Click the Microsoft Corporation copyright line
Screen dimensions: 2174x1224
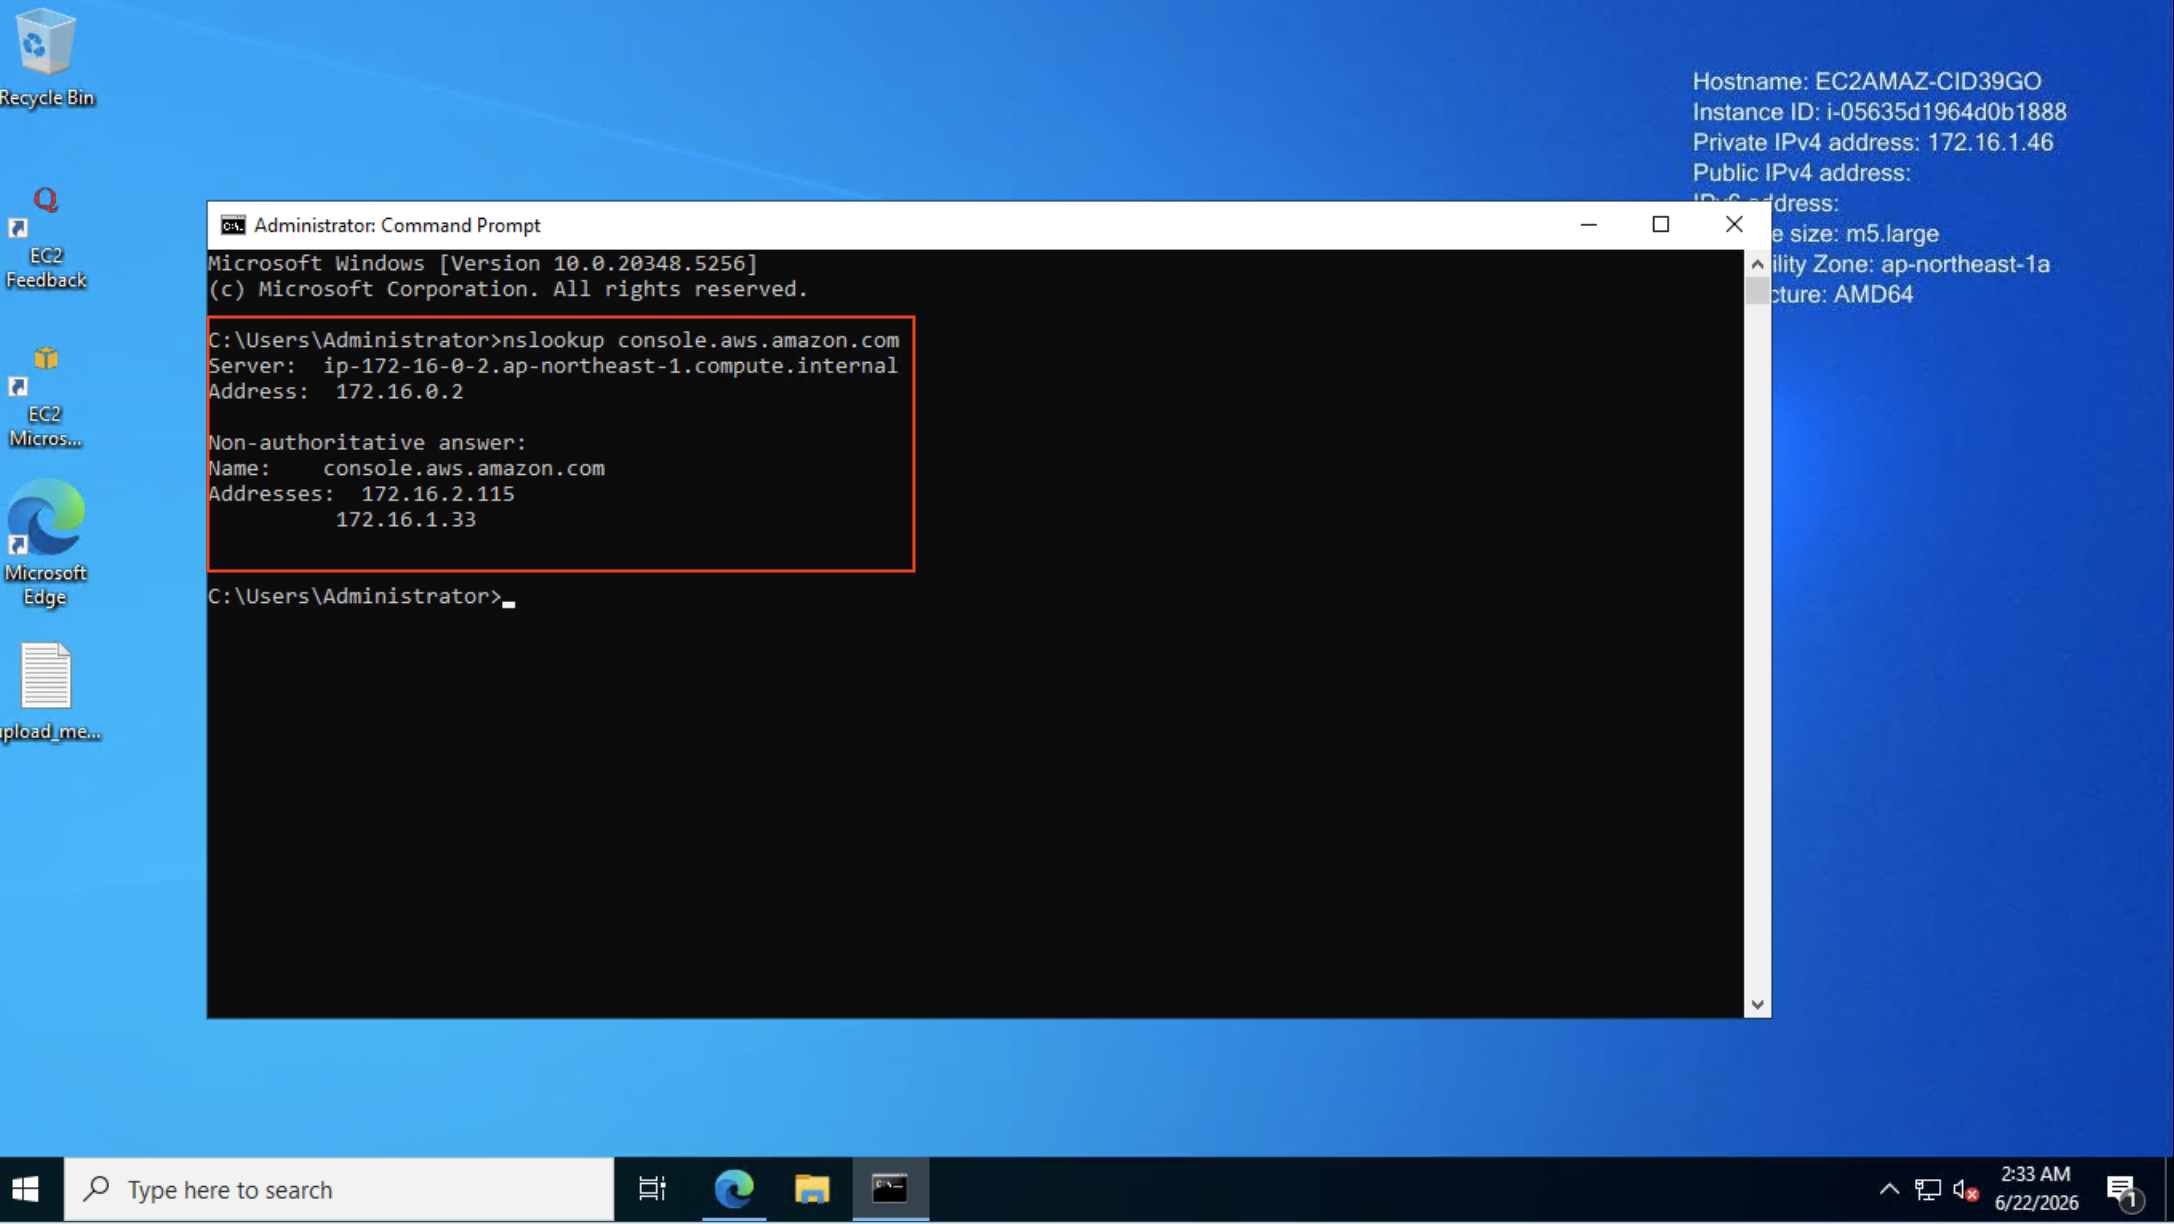(508, 290)
